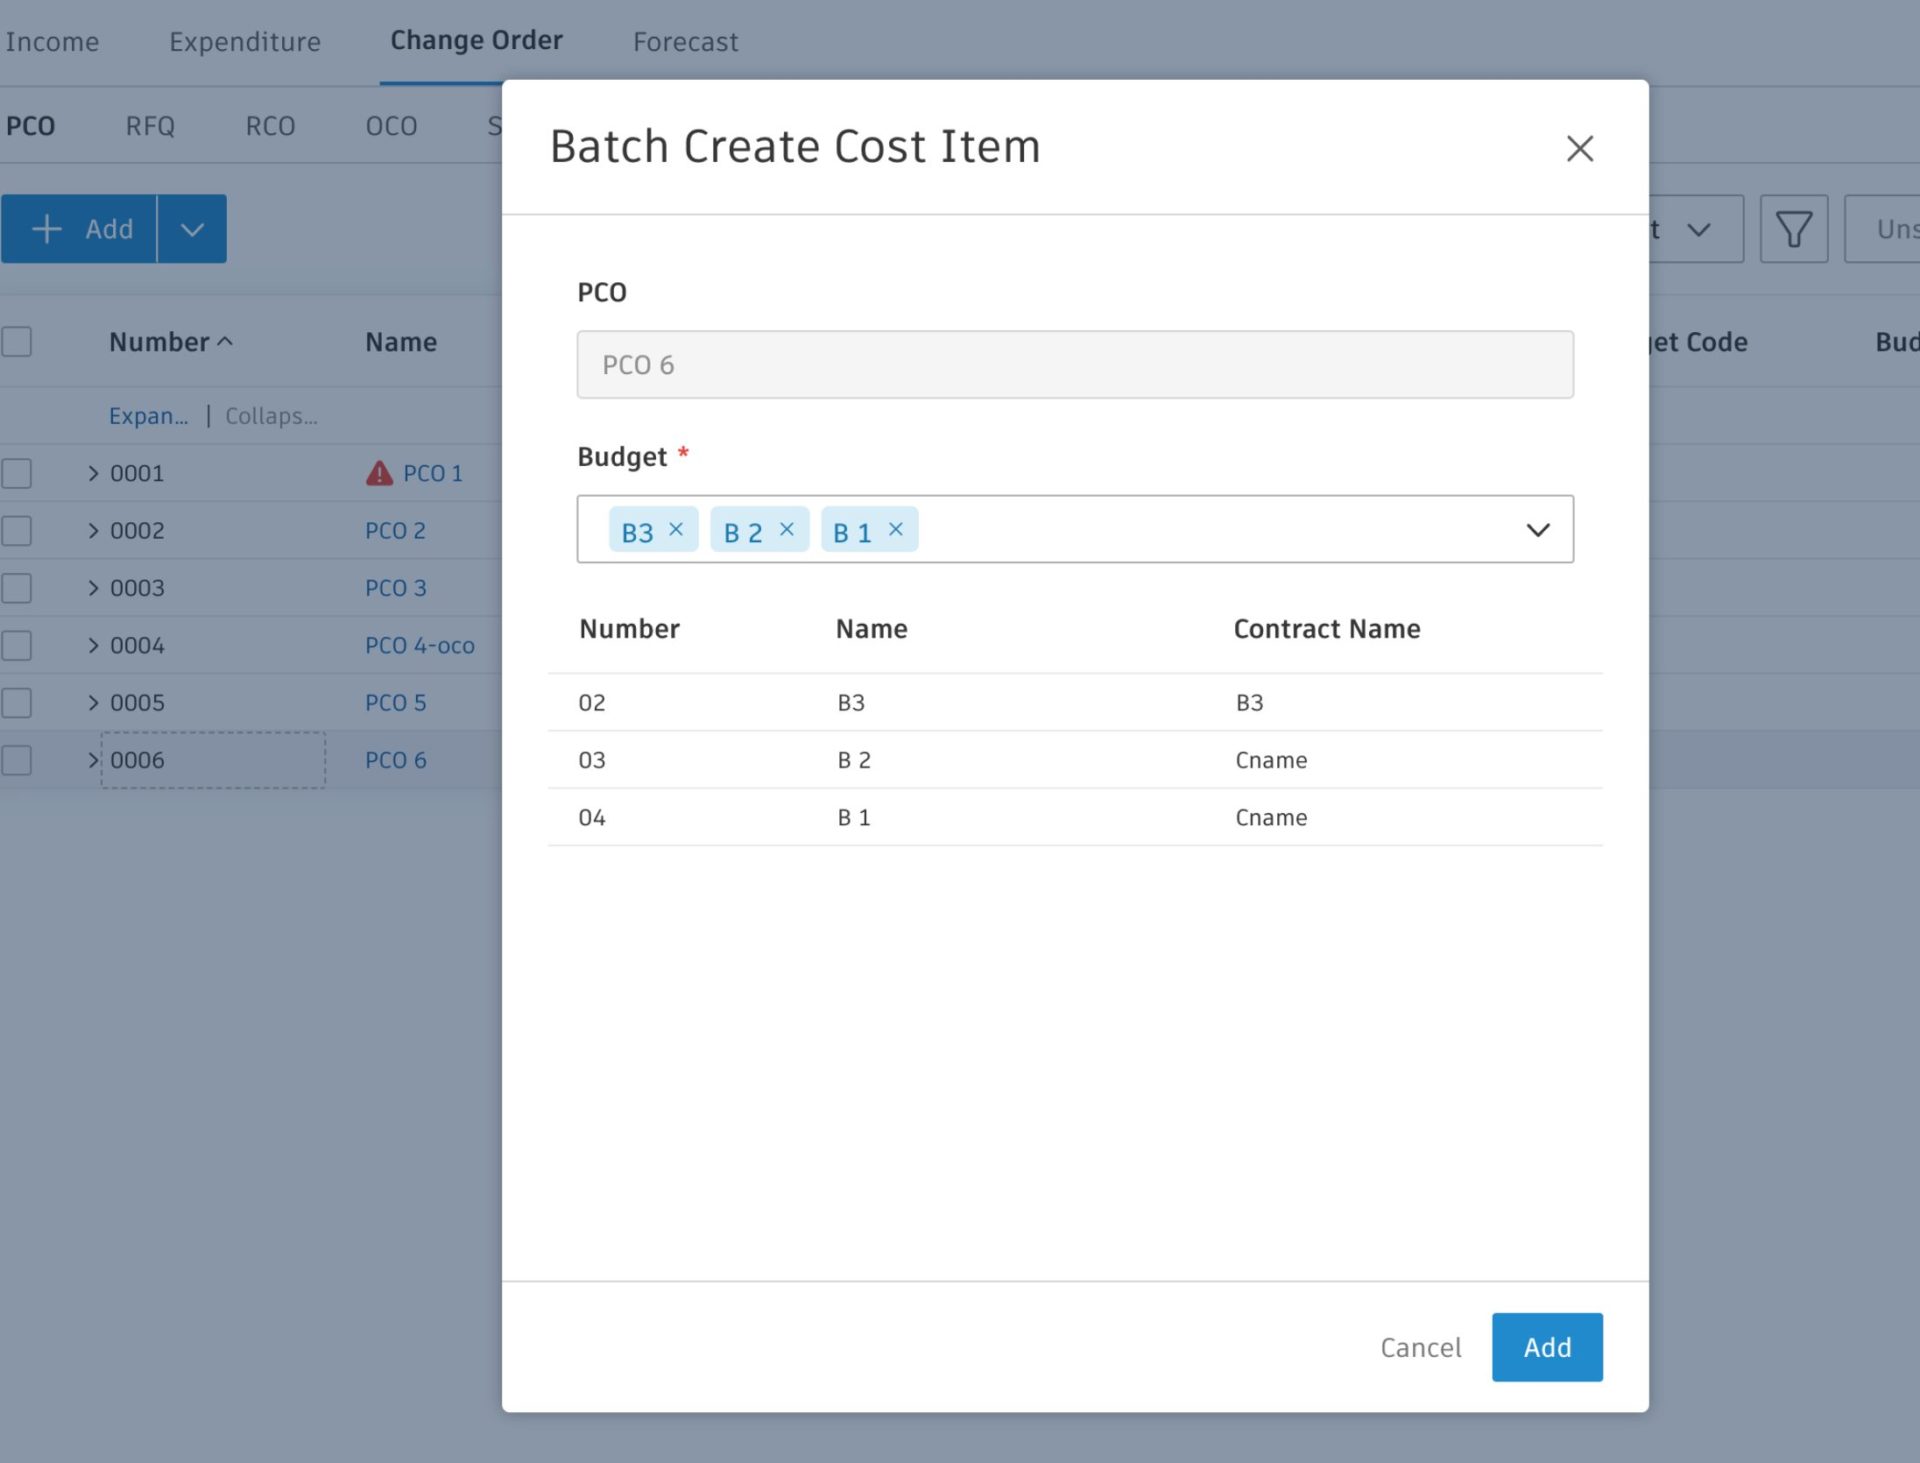Remove the B 2 budget tag
Viewport: 1920px width, 1463px height.
click(787, 528)
